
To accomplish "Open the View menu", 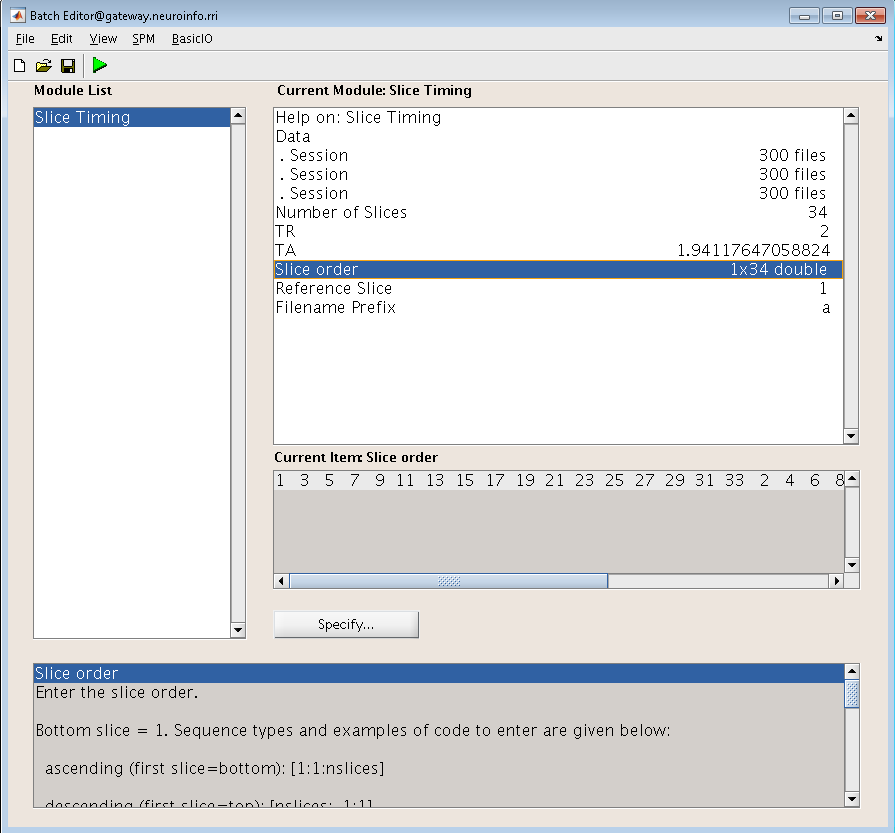I will 103,39.
